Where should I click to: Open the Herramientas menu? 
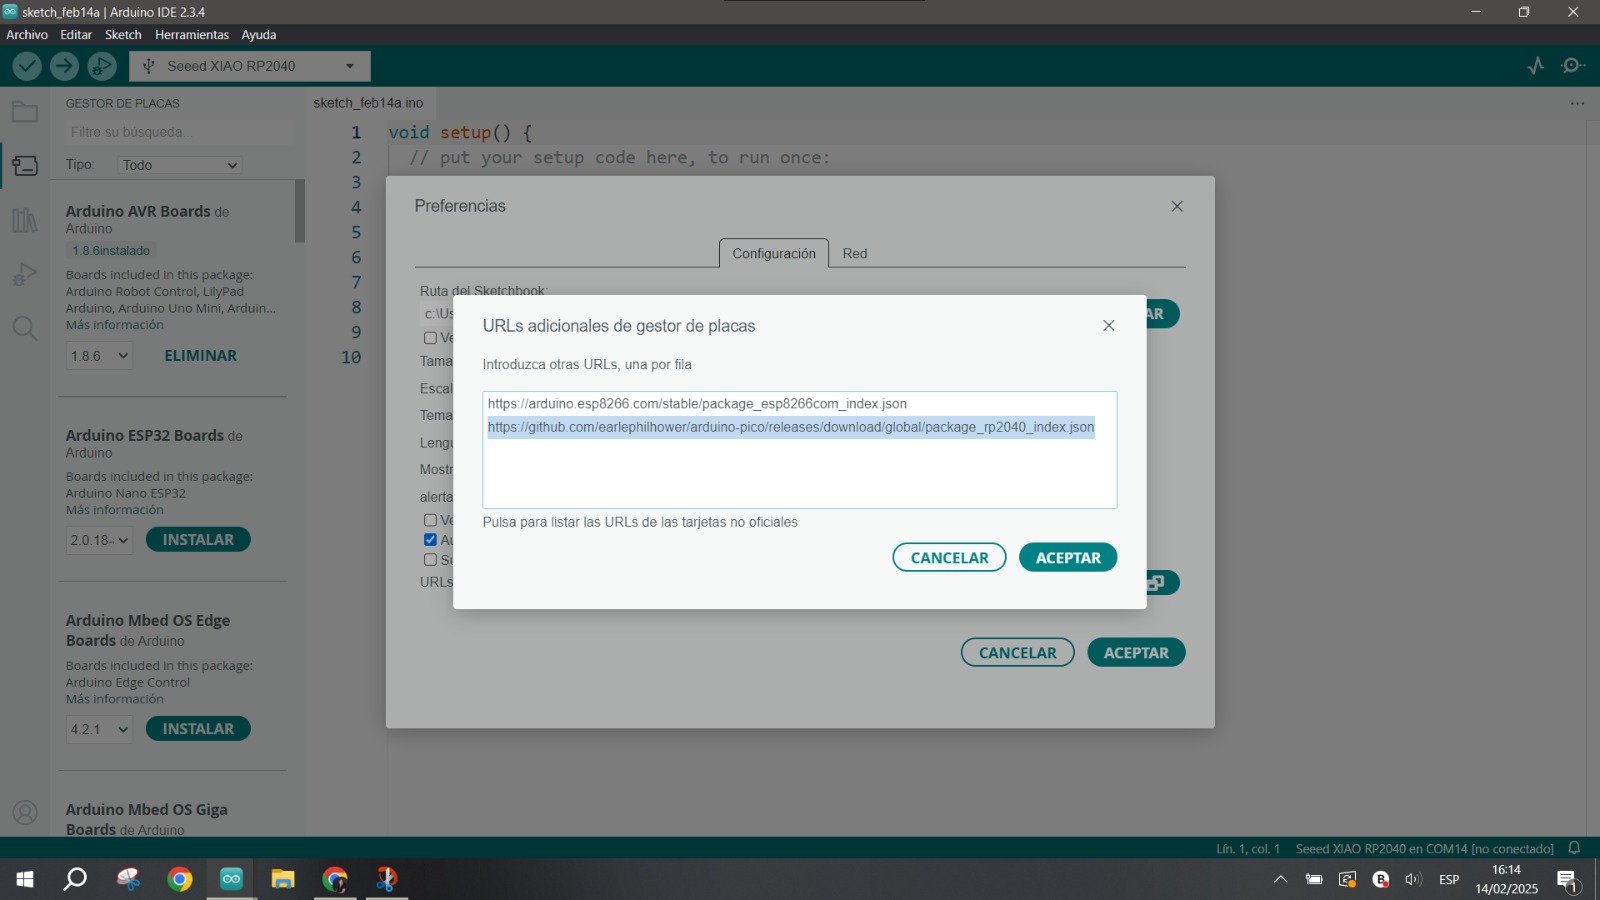pyautogui.click(x=192, y=35)
